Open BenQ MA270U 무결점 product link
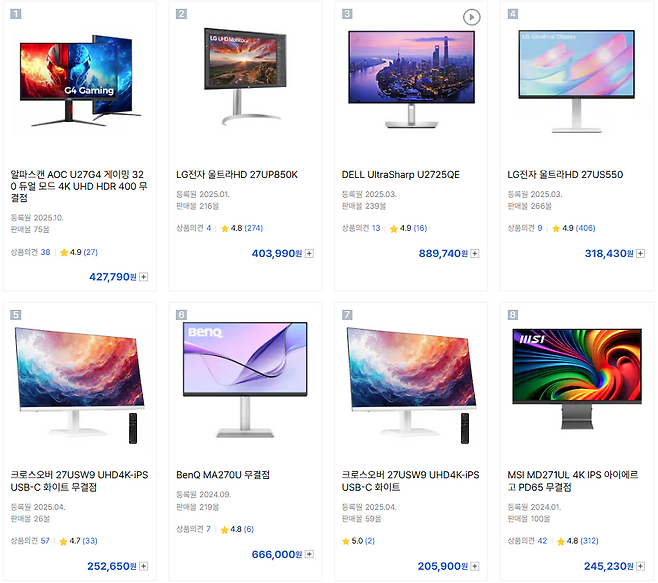Viewport: 658px width, 583px height. click(x=223, y=475)
